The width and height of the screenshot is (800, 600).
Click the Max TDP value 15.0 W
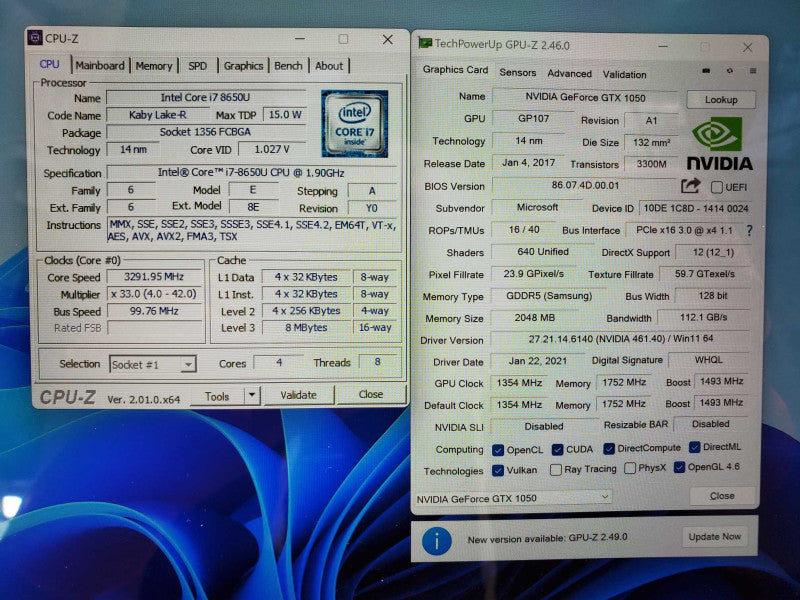[285, 114]
